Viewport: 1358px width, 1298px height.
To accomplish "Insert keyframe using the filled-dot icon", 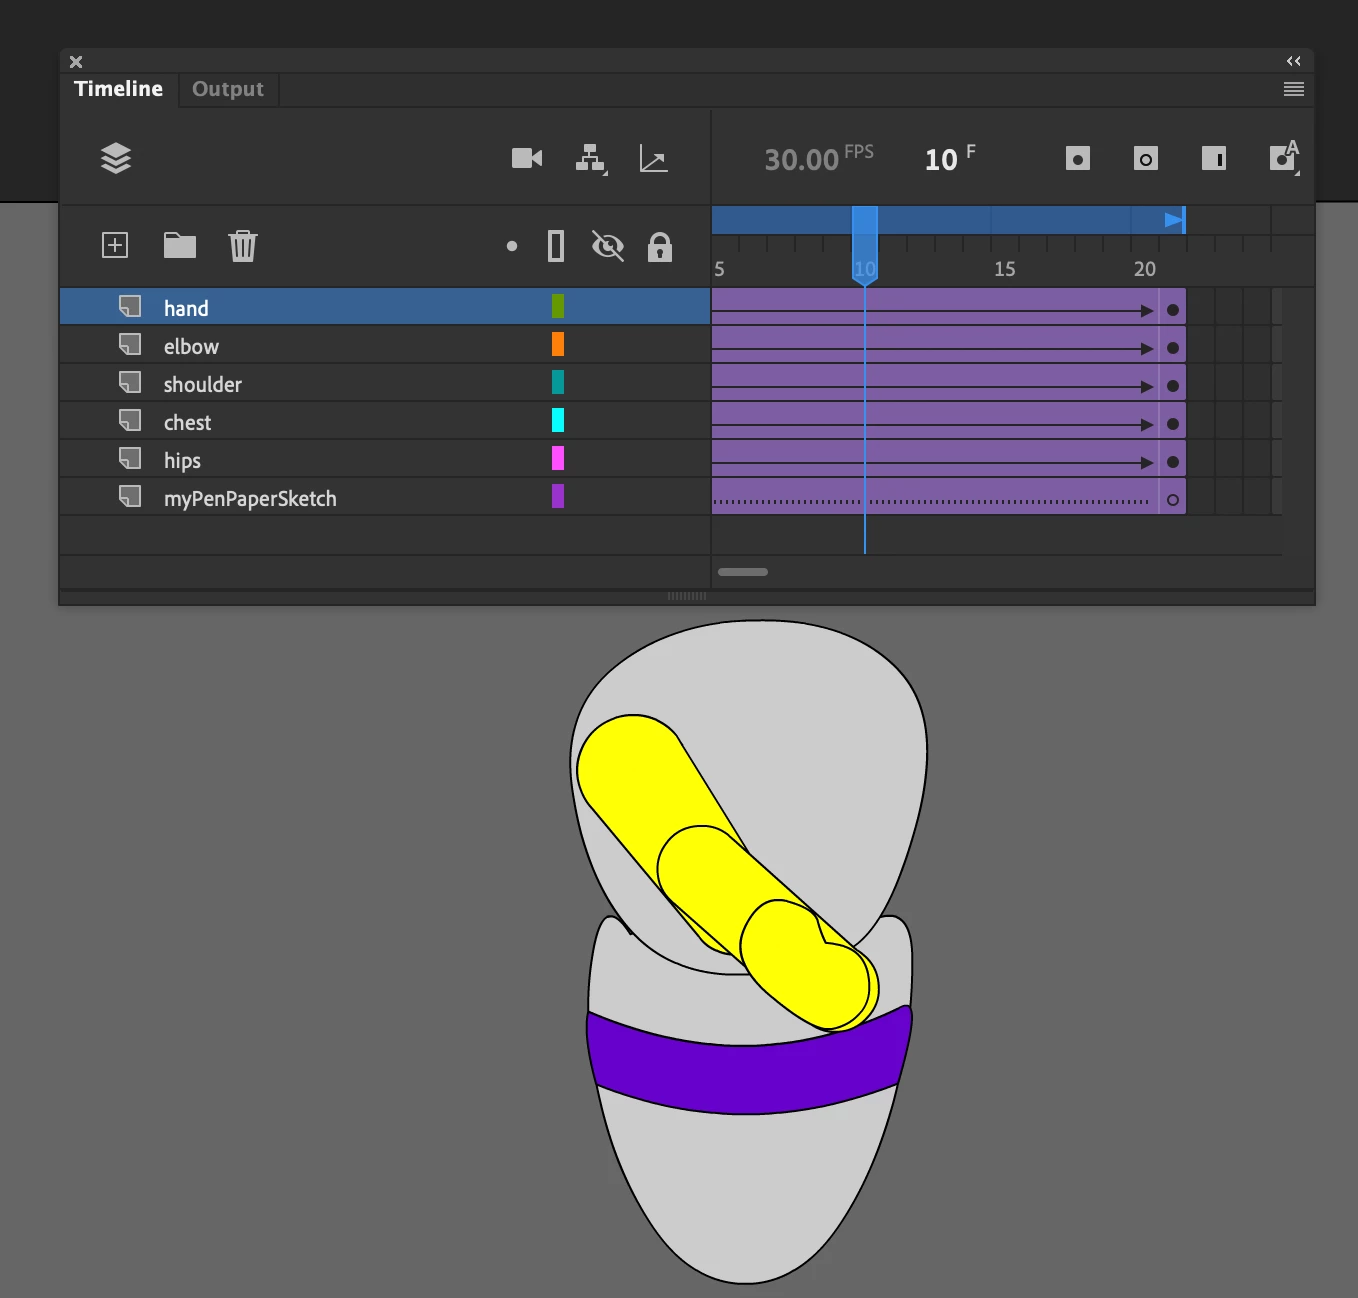I will point(1078,158).
